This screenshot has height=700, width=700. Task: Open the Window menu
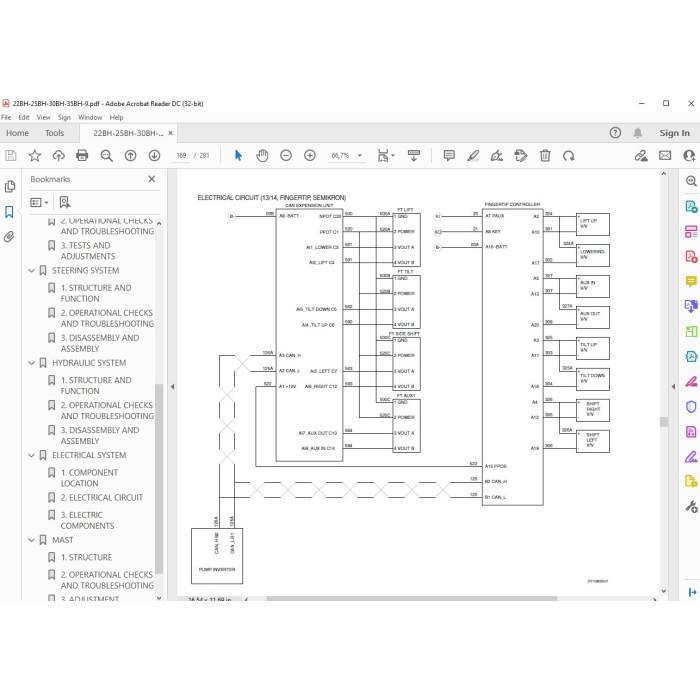click(90, 117)
